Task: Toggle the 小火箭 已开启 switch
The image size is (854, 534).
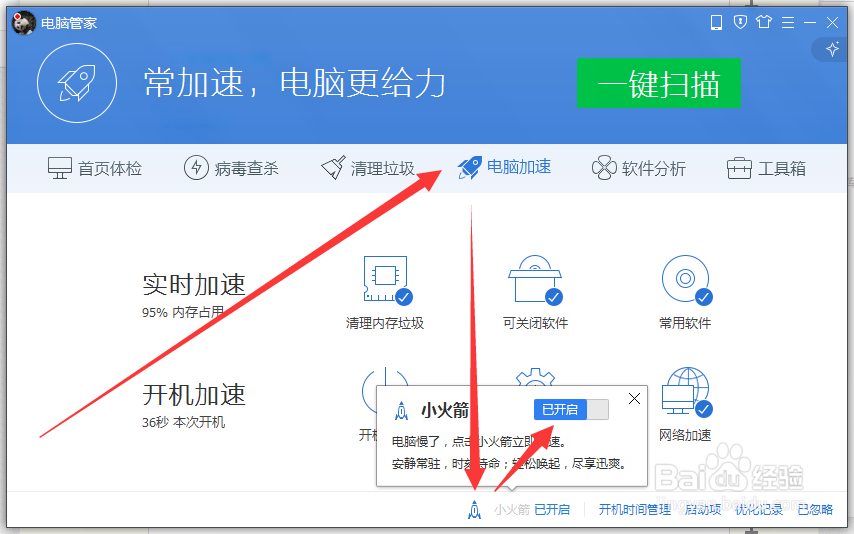Action: [x=571, y=410]
